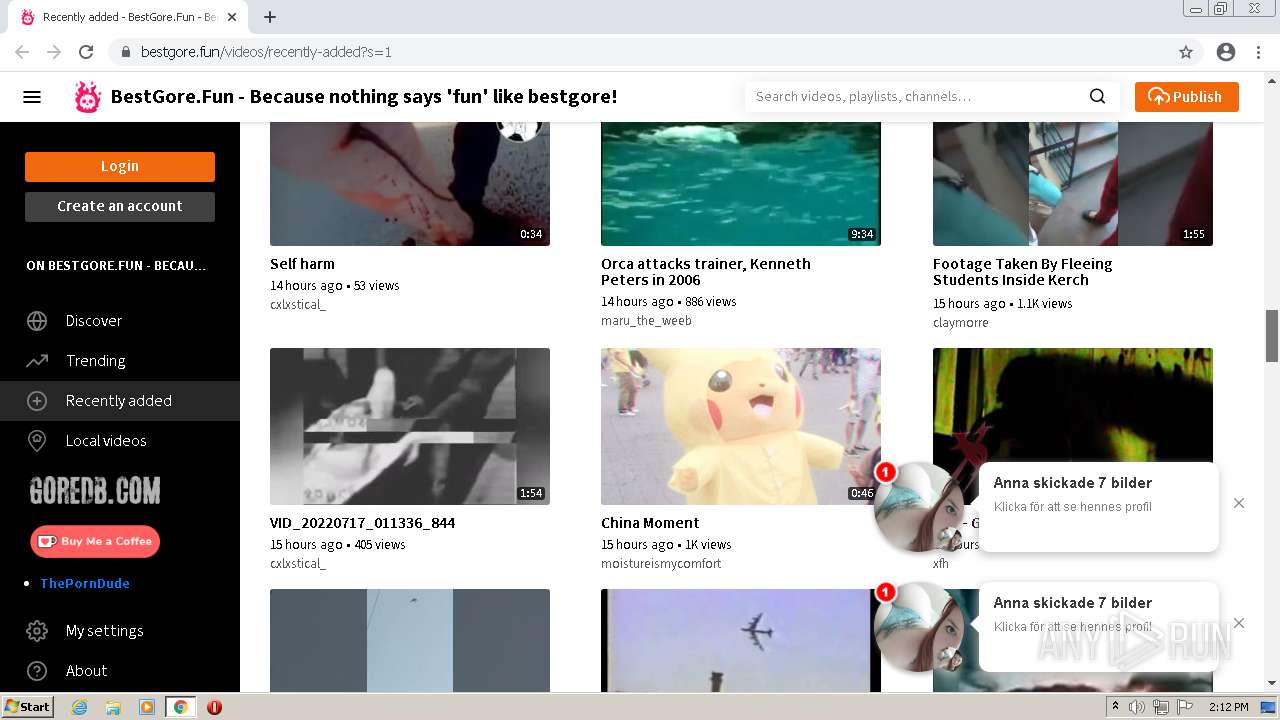Click the GOREDB.COM banner
Image resolution: width=1280 pixels, height=720 pixels.
pyautogui.click(x=95, y=491)
